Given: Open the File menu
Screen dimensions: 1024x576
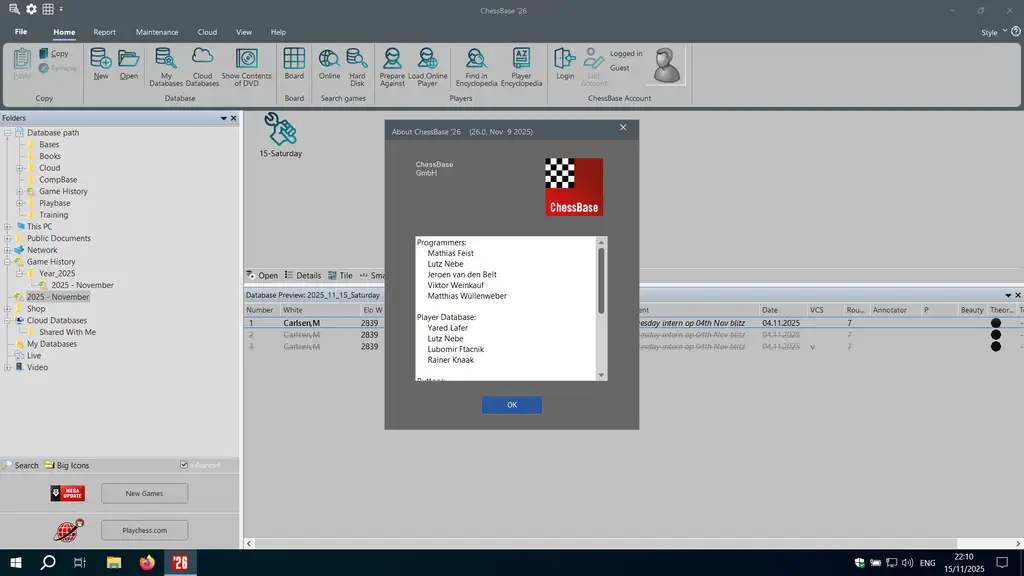Looking at the screenshot, I should pos(21,32).
